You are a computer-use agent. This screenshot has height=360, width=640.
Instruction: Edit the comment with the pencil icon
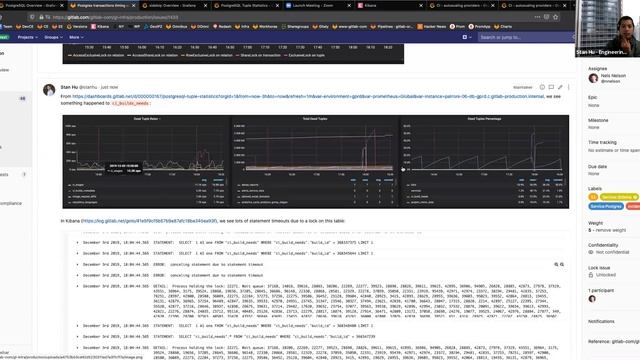[560, 87]
